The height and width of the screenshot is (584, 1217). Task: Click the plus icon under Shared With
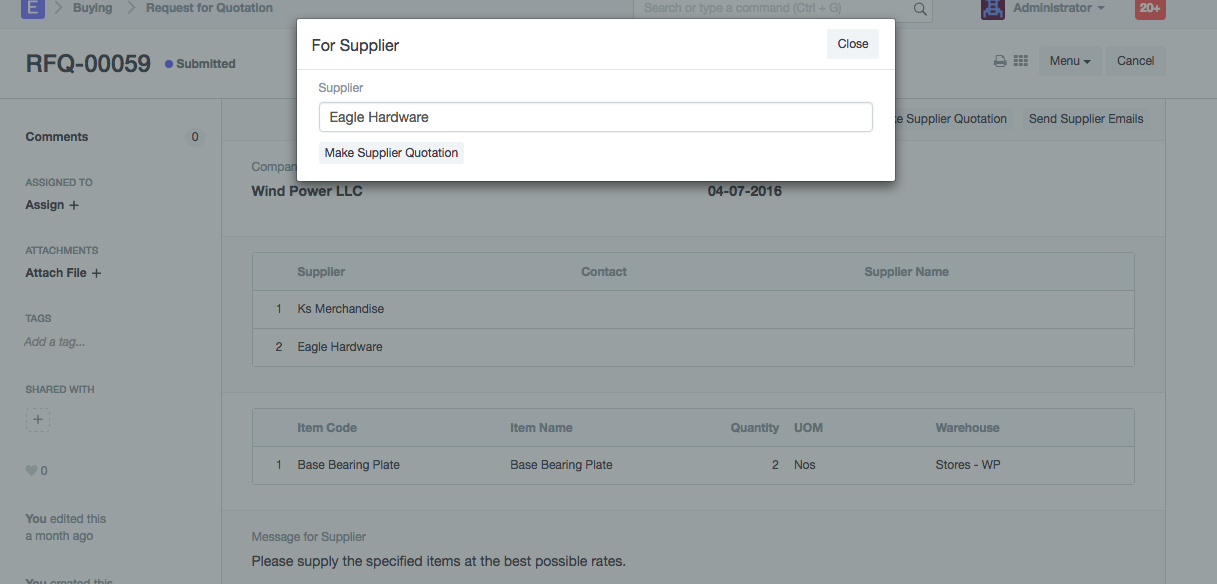click(x=38, y=420)
